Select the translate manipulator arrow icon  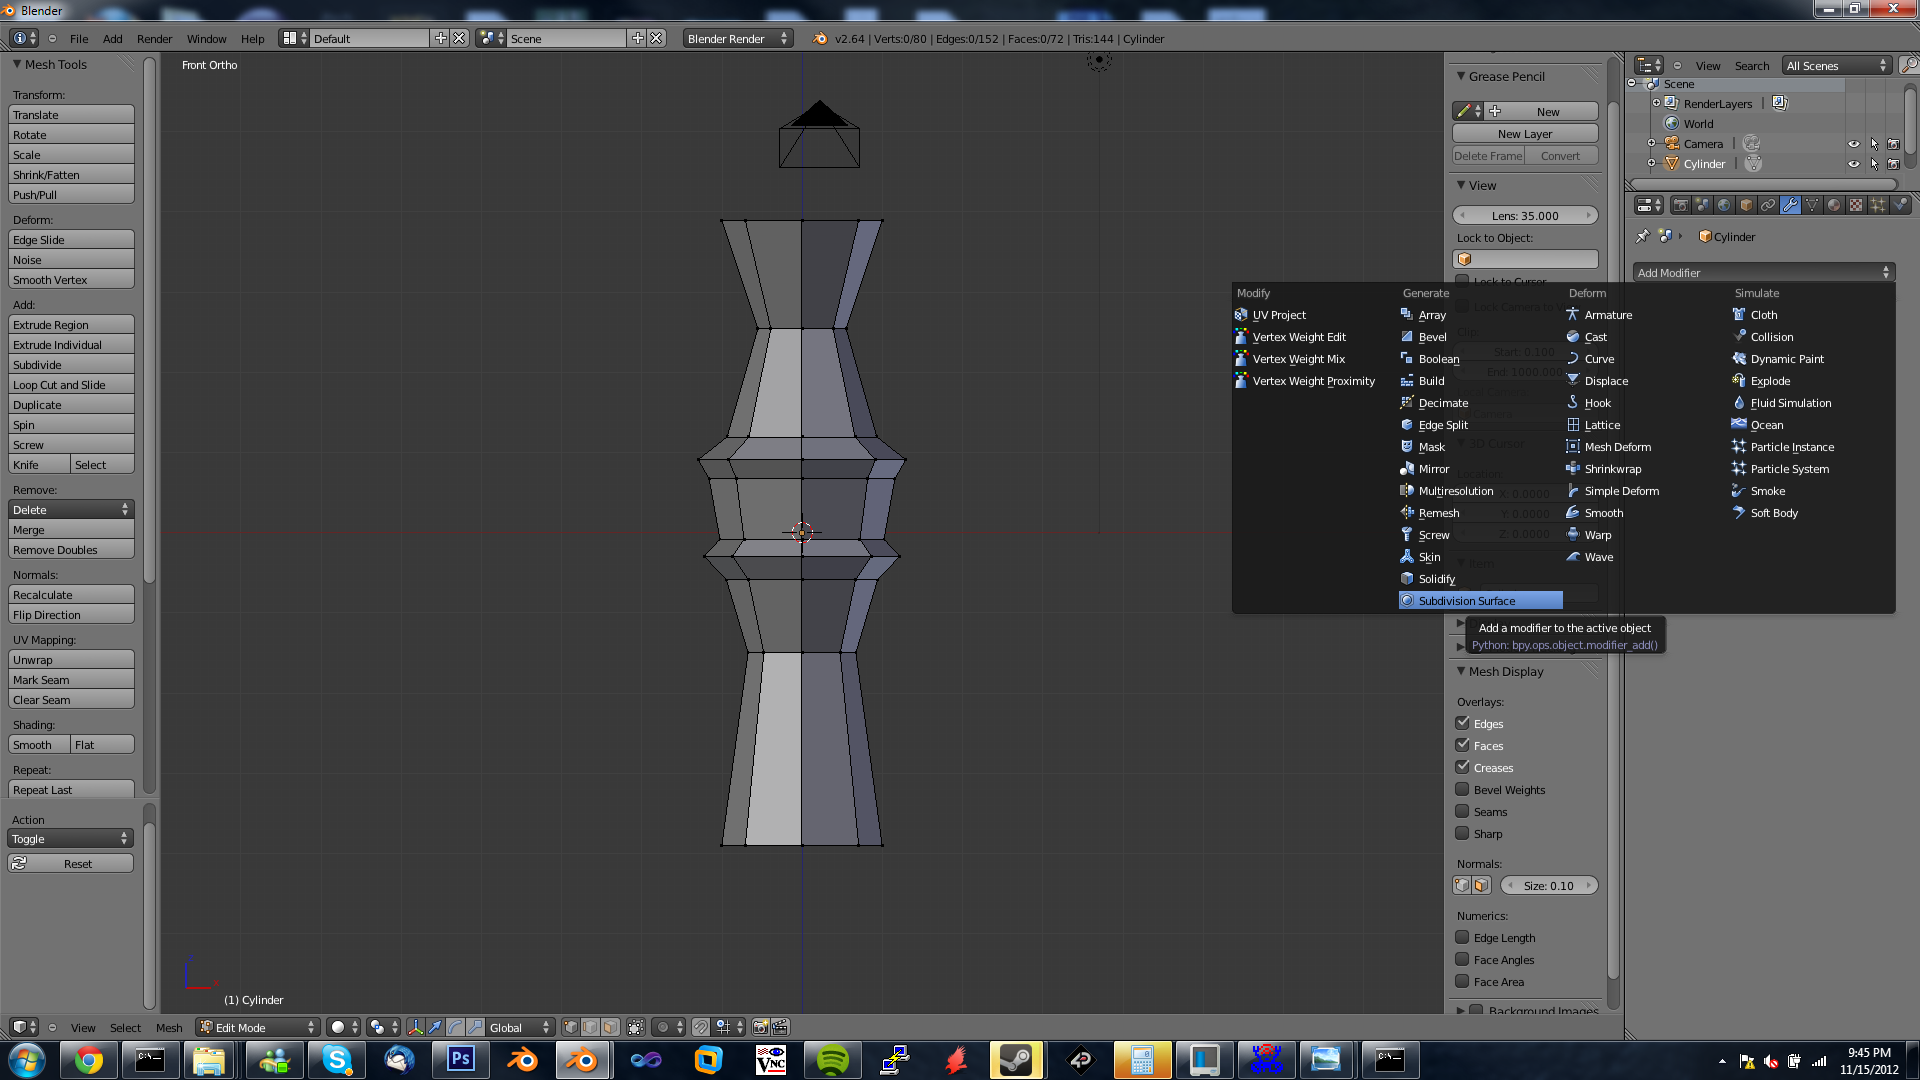click(x=435, y=1027)
